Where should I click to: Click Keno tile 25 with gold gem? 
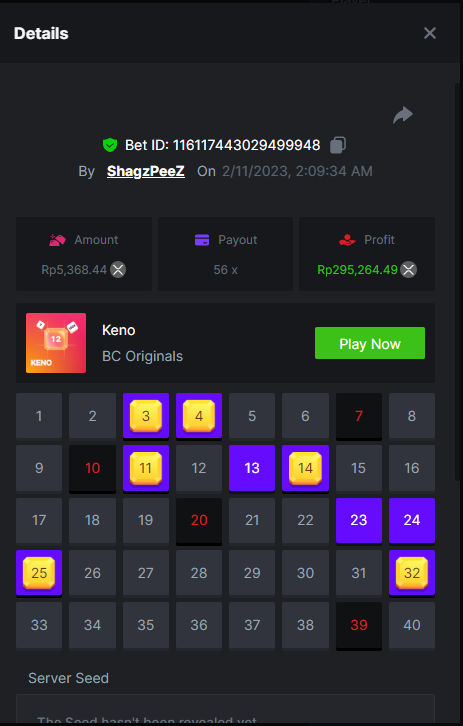[x=39, y=573]
